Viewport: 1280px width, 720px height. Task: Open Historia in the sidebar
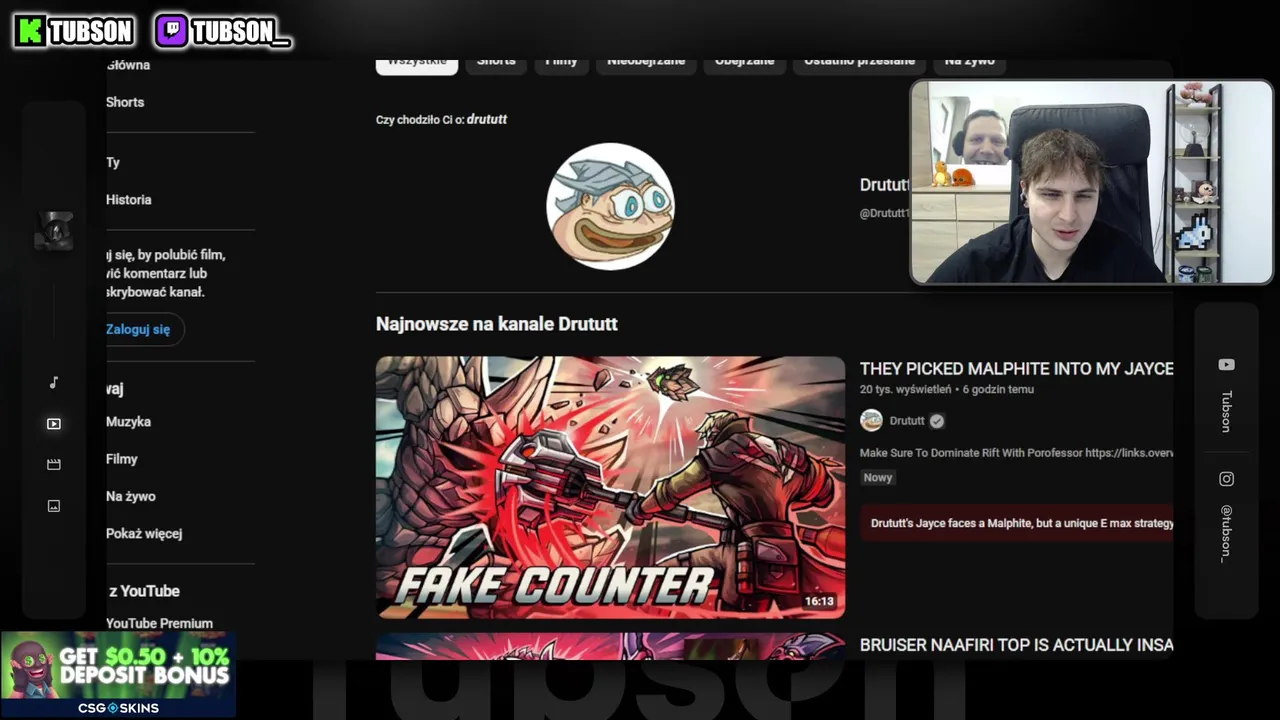tap(129, 200)
